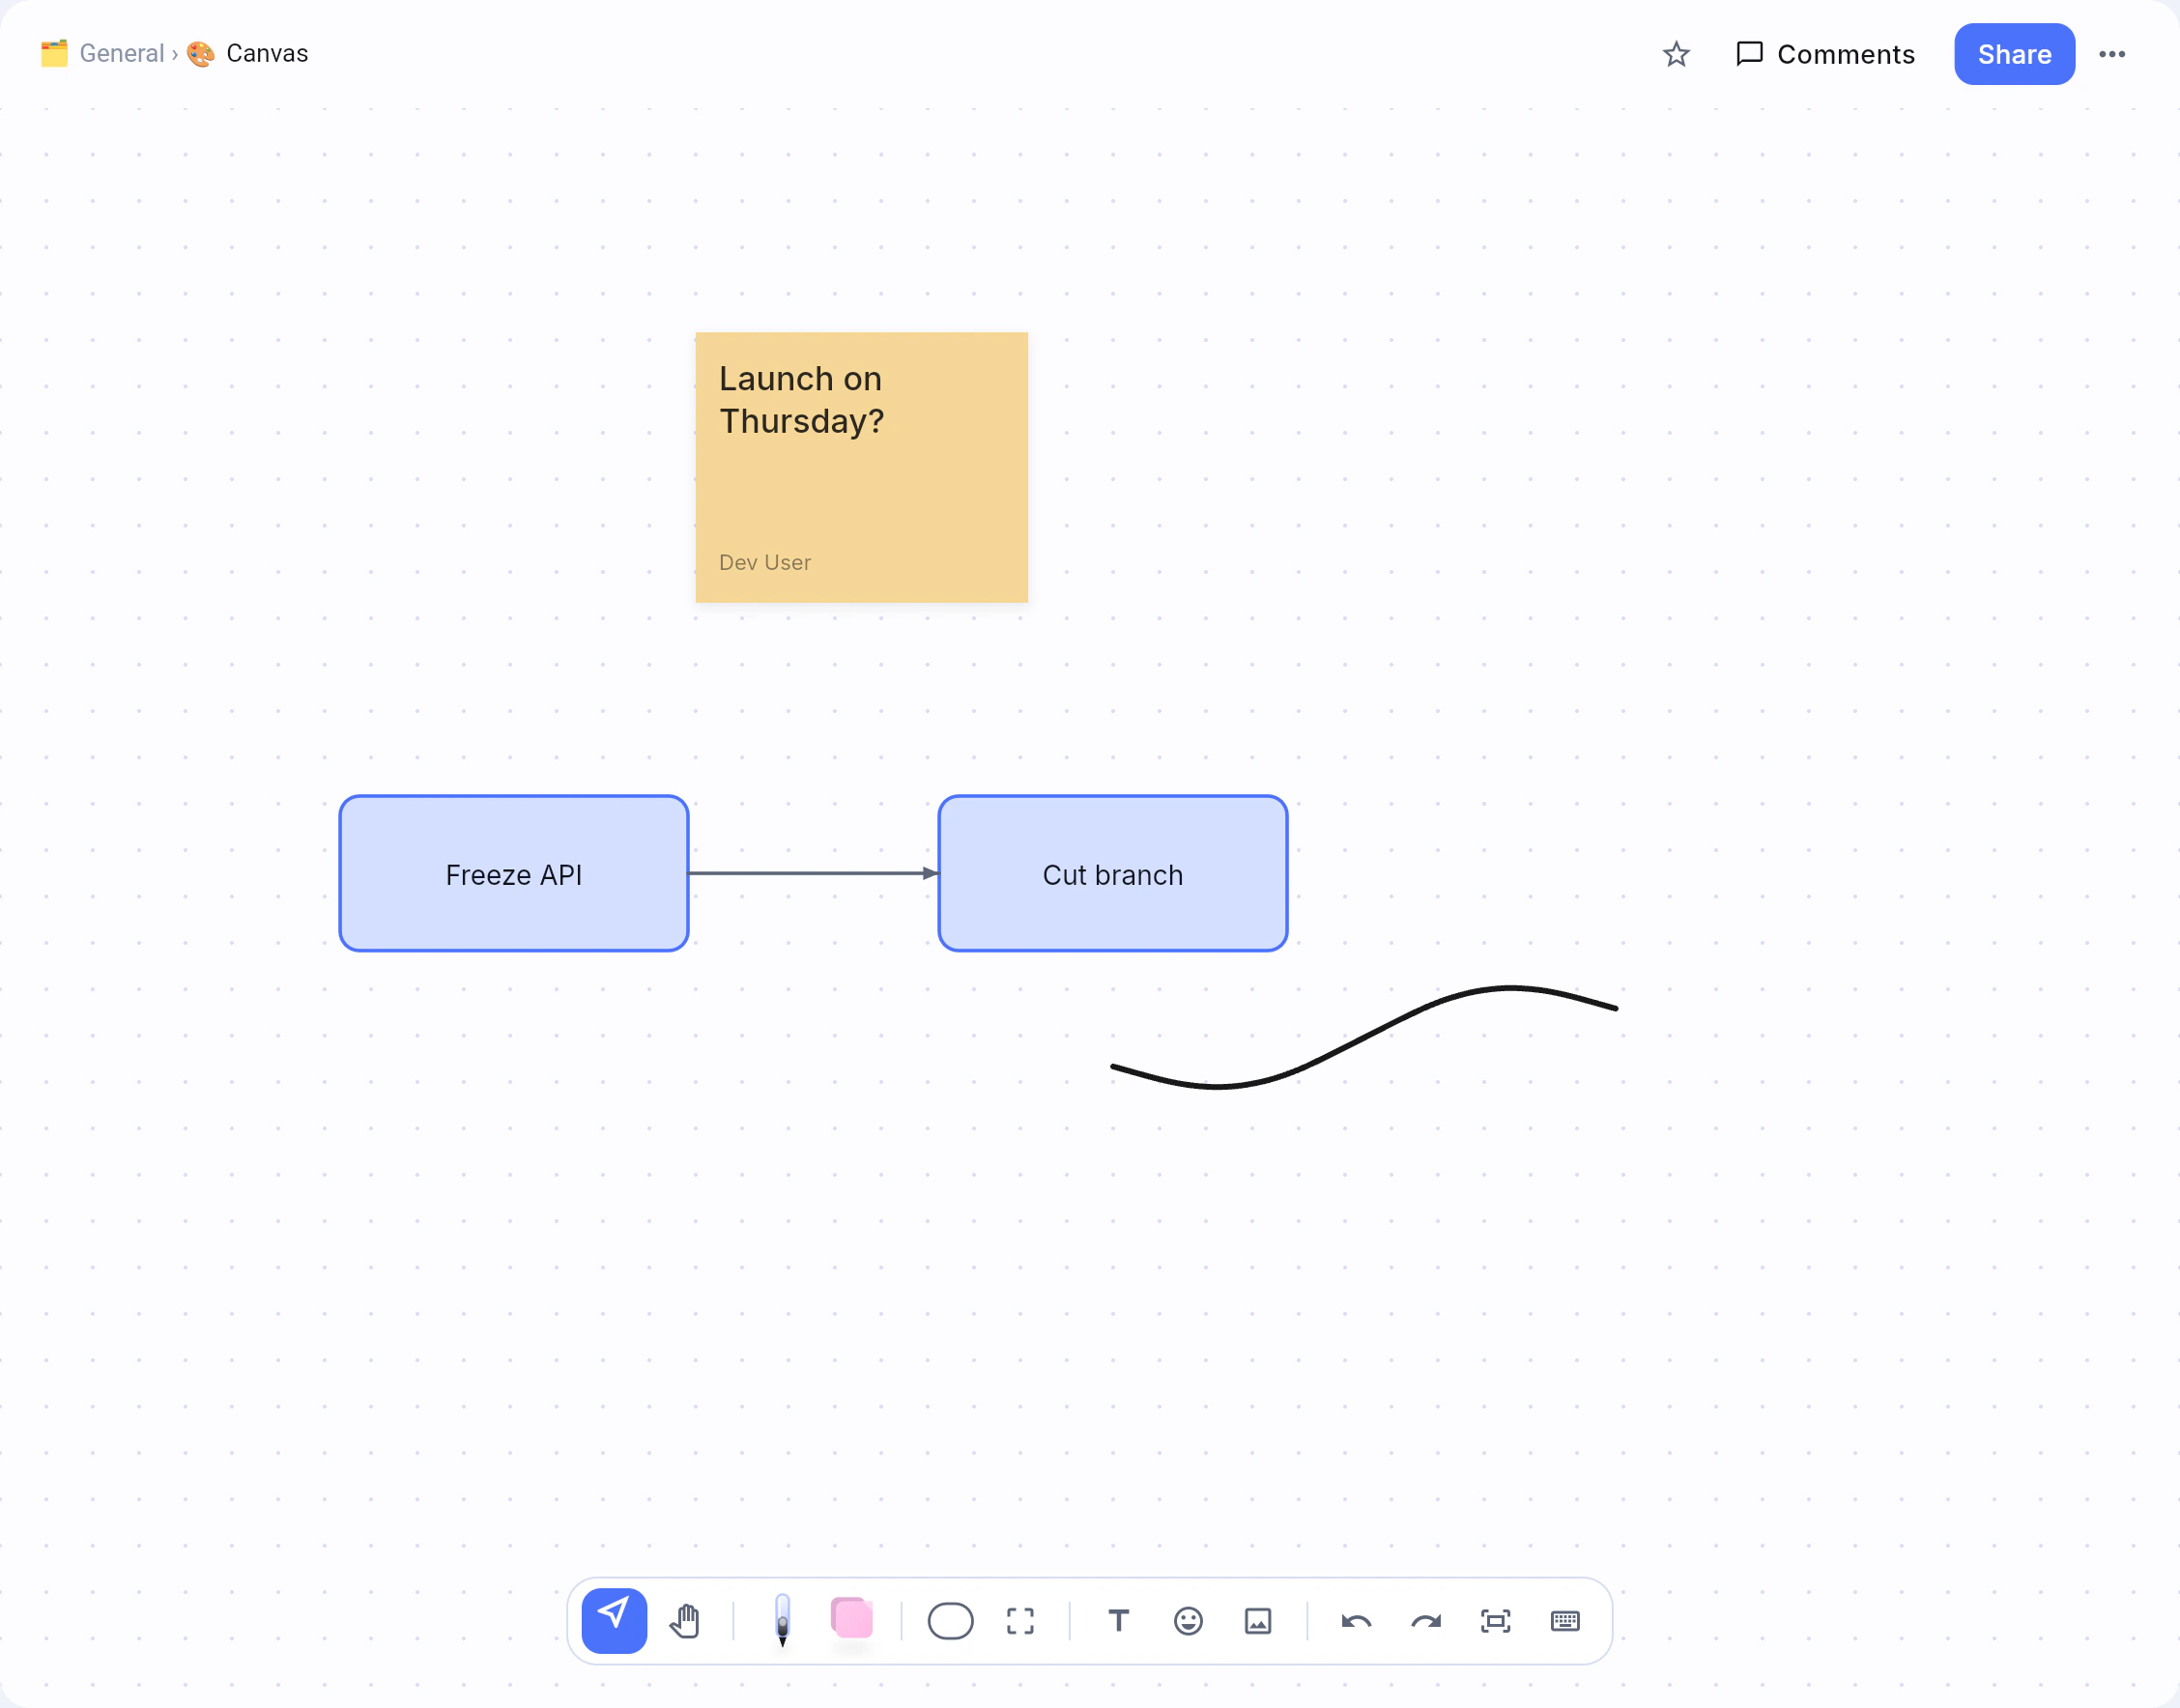Click the palette emoji beside Canvas
The width and height of the screenshot is (2180, 1708).
[x=201, y=53]
